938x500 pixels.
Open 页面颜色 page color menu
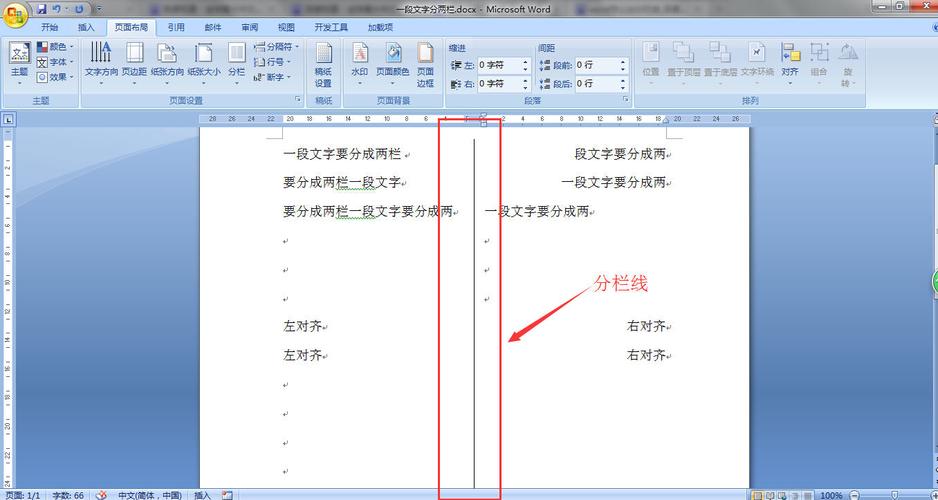392,63
